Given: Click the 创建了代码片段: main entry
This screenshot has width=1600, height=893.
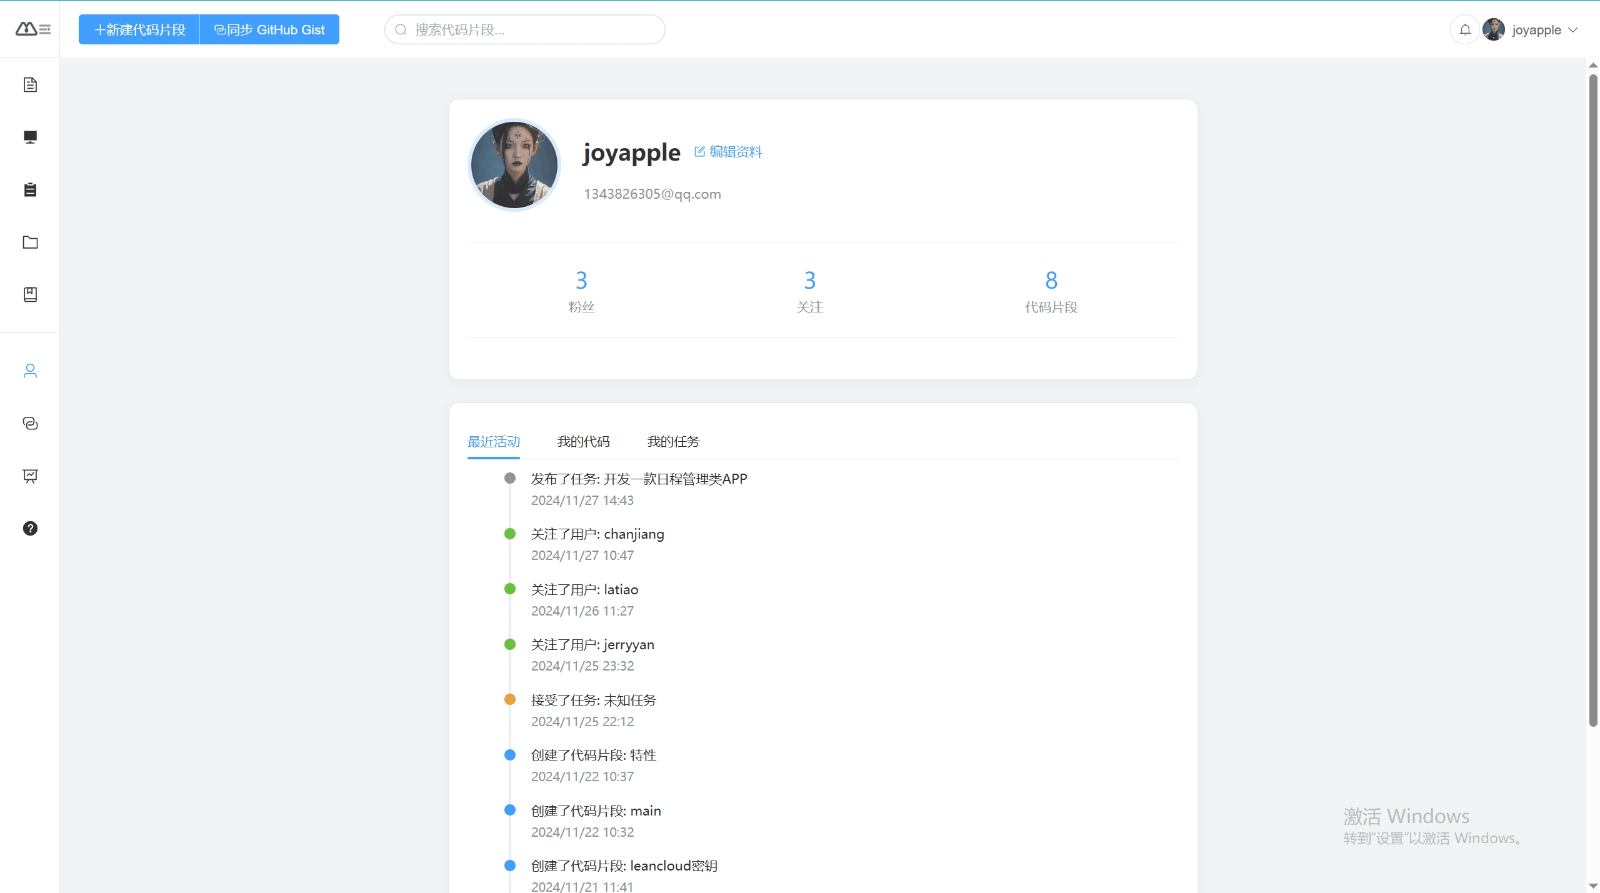Looking at the screenshot, I should tap(596, 811).
